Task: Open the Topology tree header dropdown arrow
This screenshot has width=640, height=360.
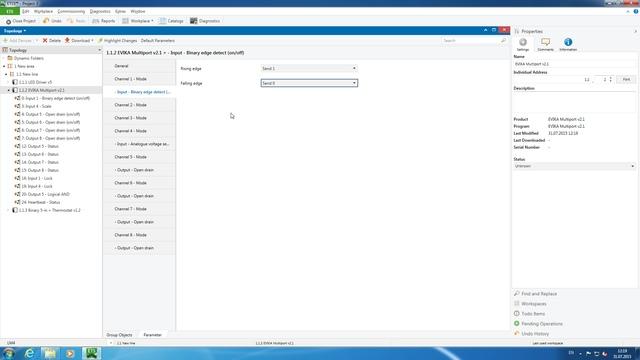Action: [99, 50]
